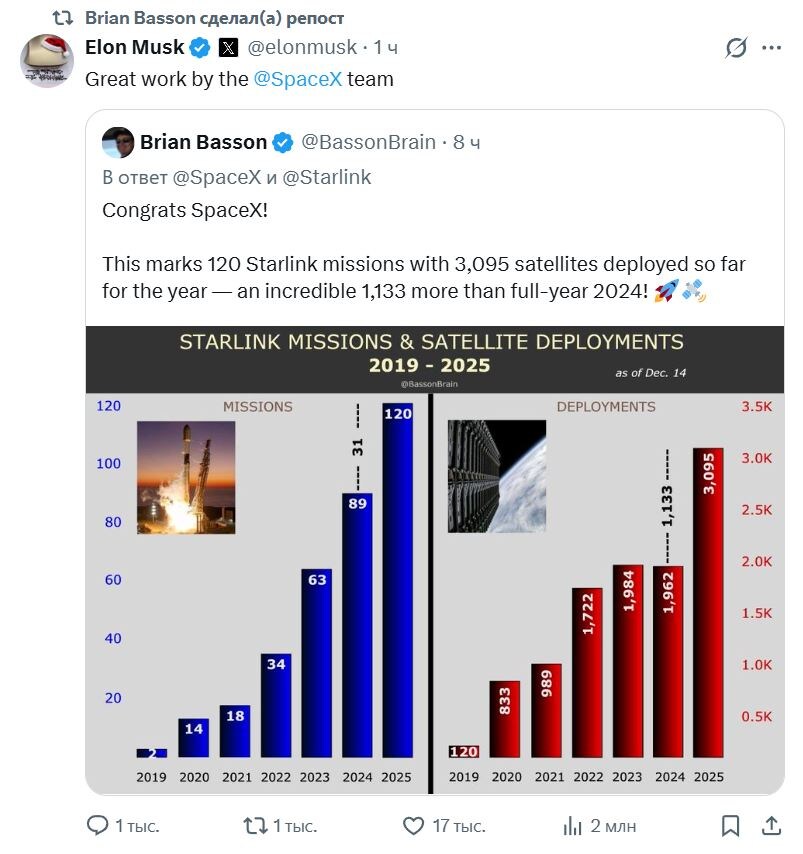This screenshot has width=803, height=854.
Task: Click the reply comment icon
Action: click(98, 826)
